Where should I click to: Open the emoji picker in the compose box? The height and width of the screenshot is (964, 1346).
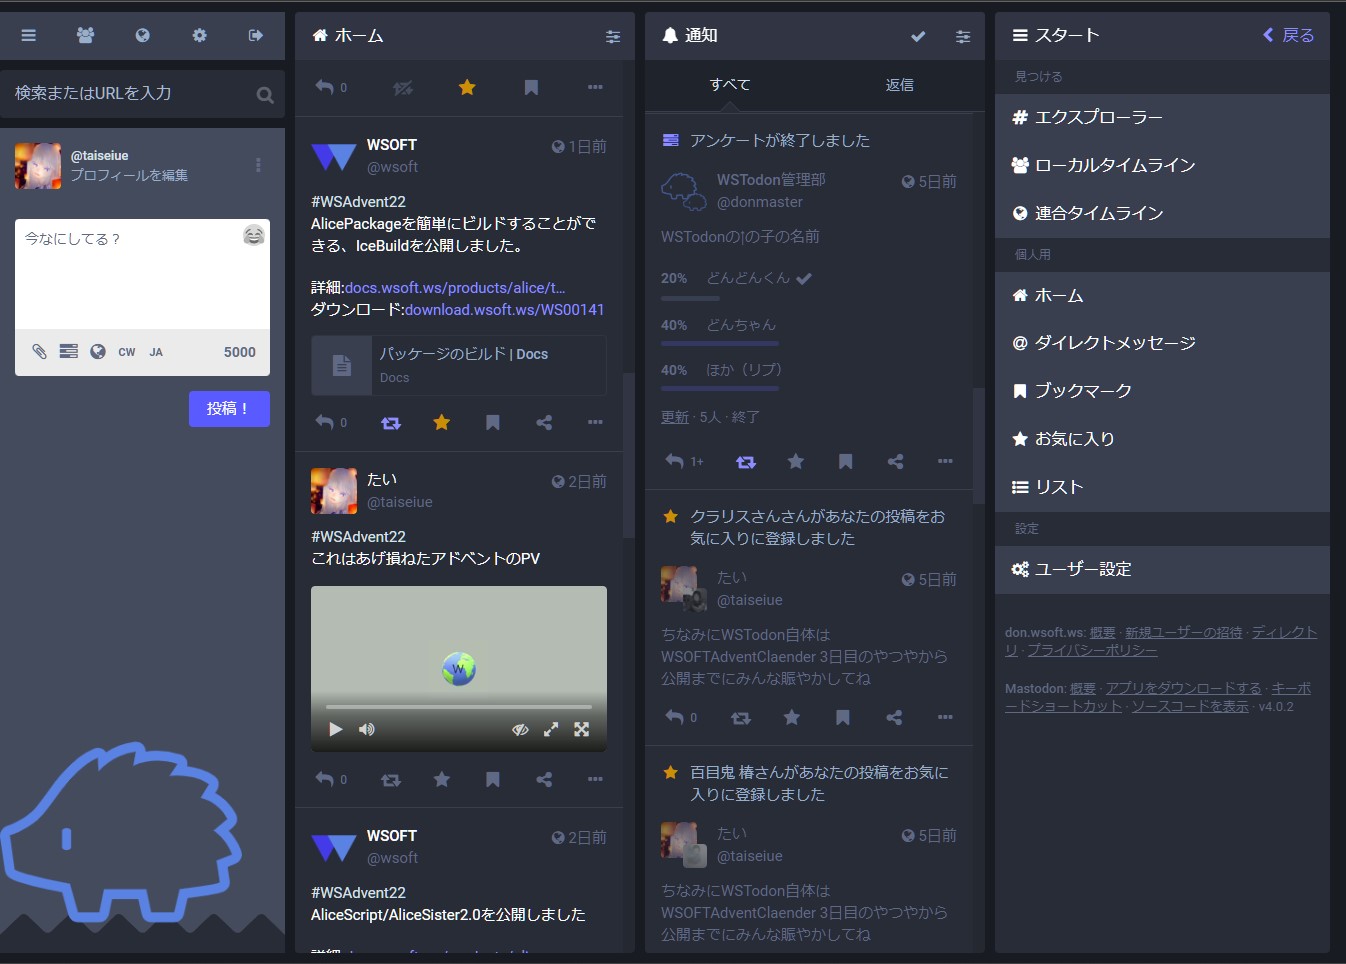(x=253, y=235)
